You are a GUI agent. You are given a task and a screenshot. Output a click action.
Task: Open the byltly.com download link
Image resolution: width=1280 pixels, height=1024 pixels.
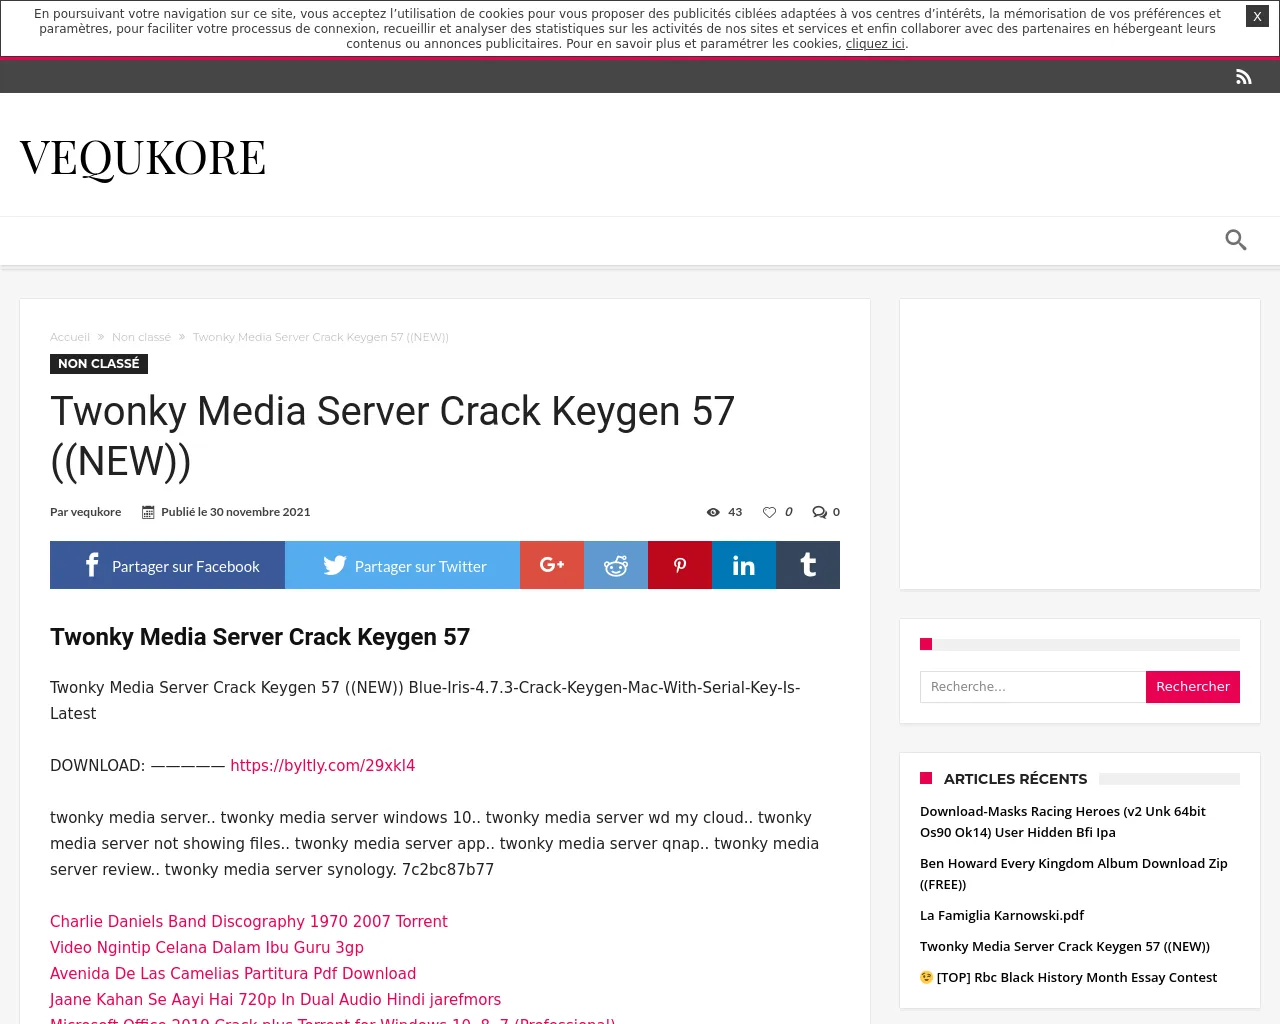coord(322,765)
